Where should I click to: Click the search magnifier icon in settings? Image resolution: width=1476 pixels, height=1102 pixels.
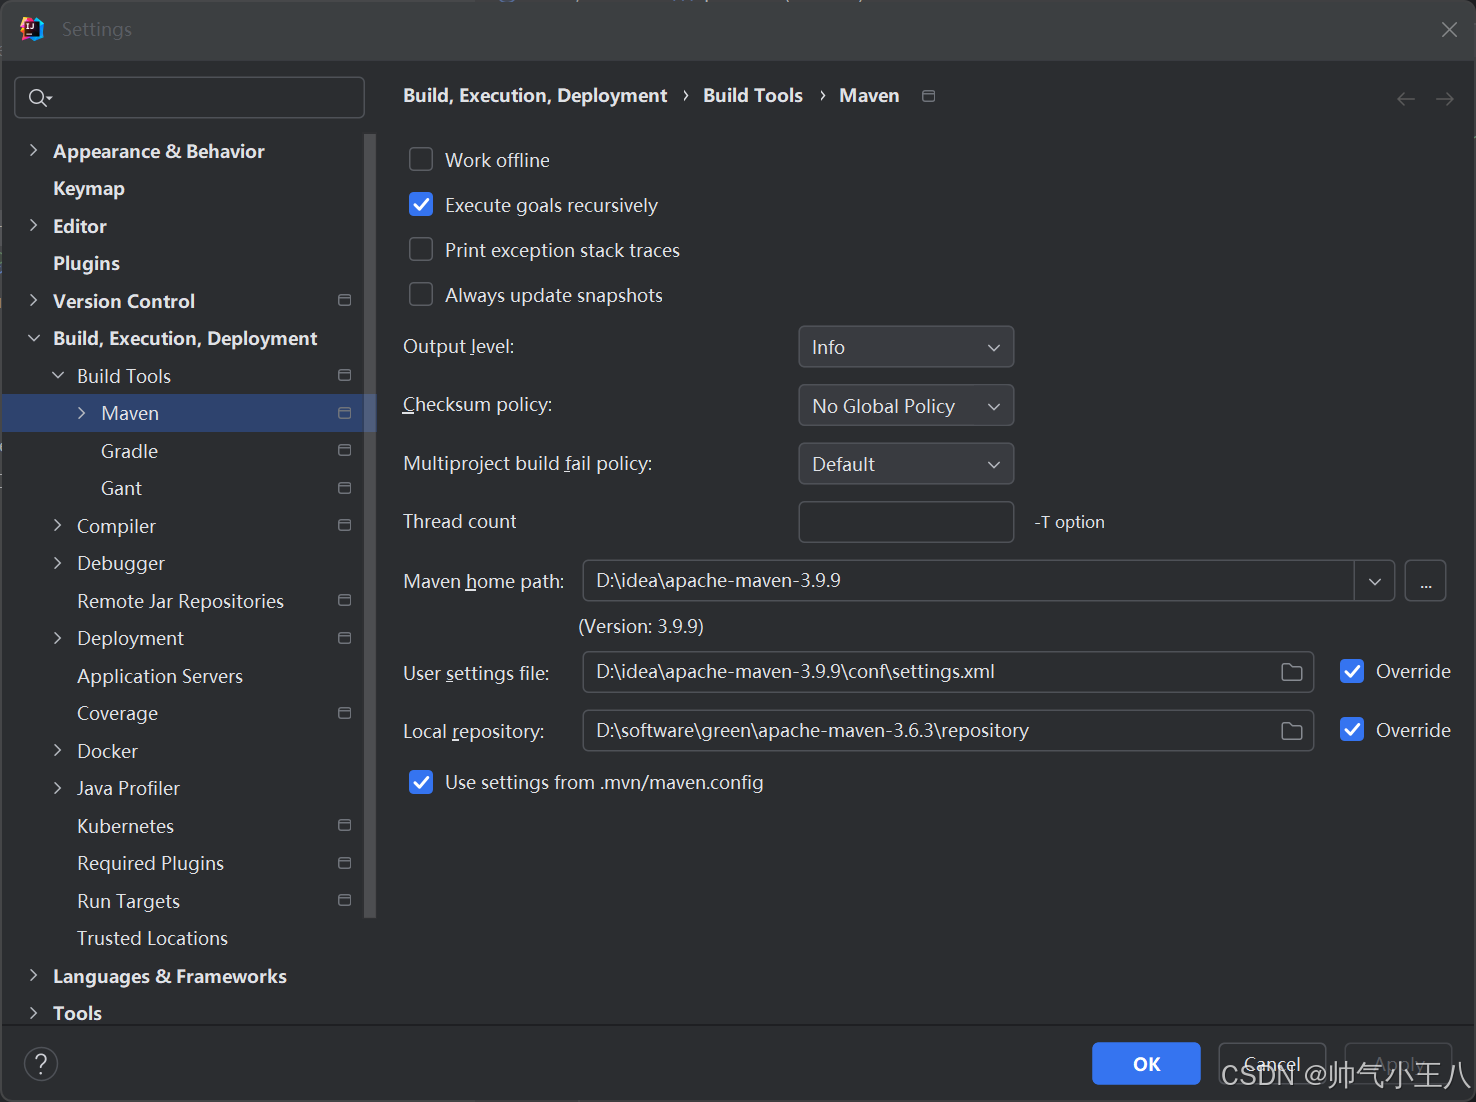(38, 98)
